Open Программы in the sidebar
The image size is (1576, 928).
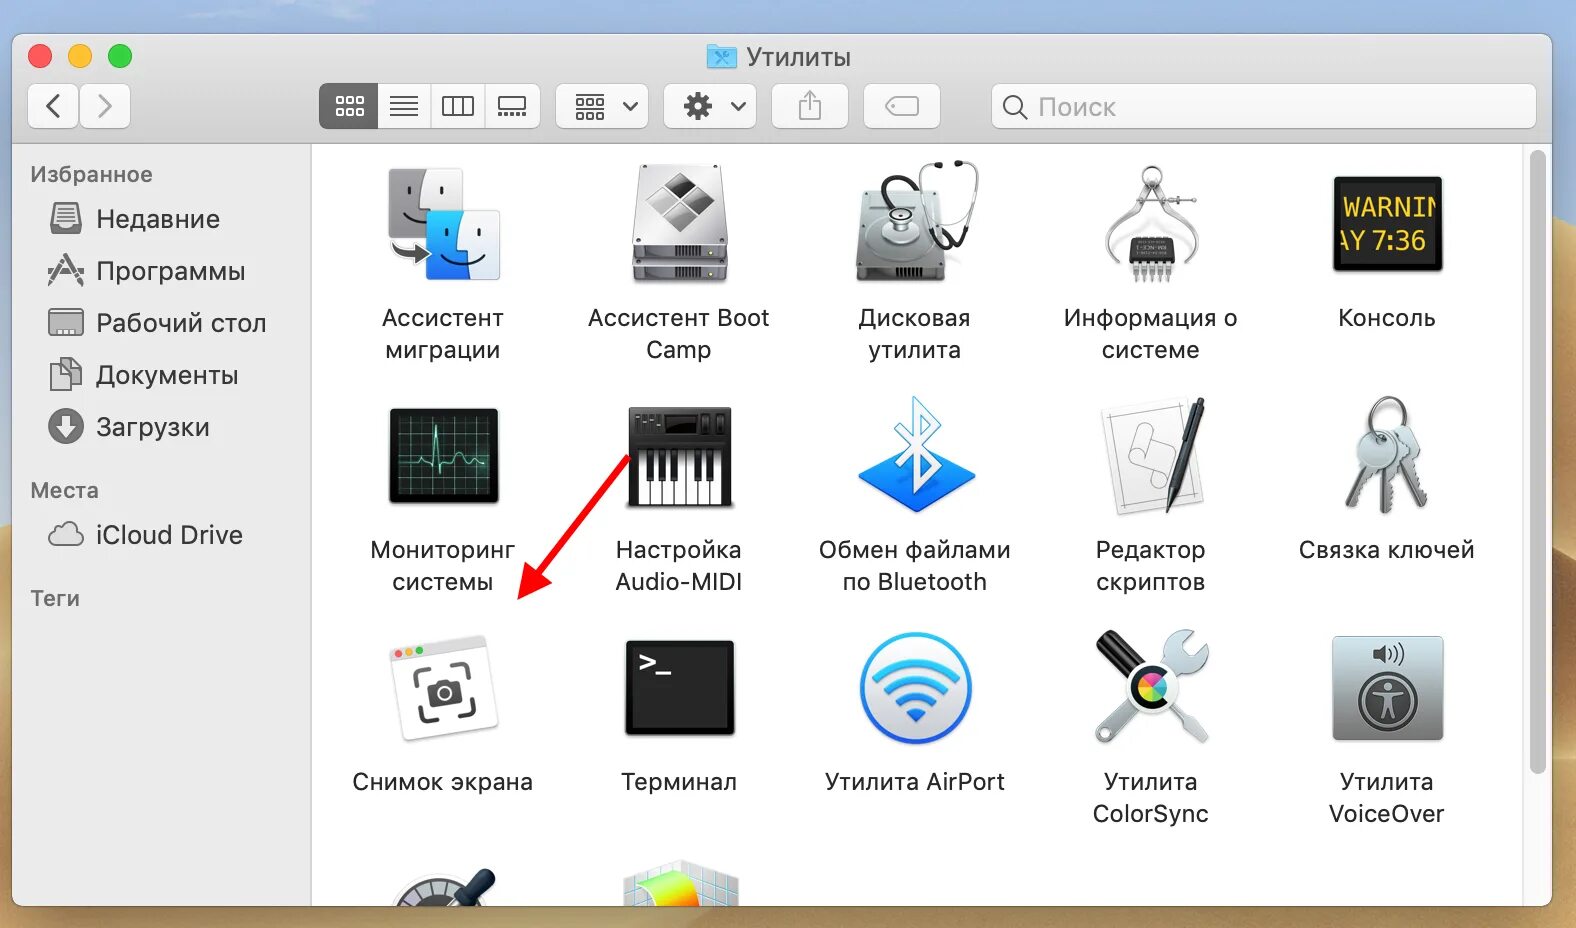tap(158, 271)
